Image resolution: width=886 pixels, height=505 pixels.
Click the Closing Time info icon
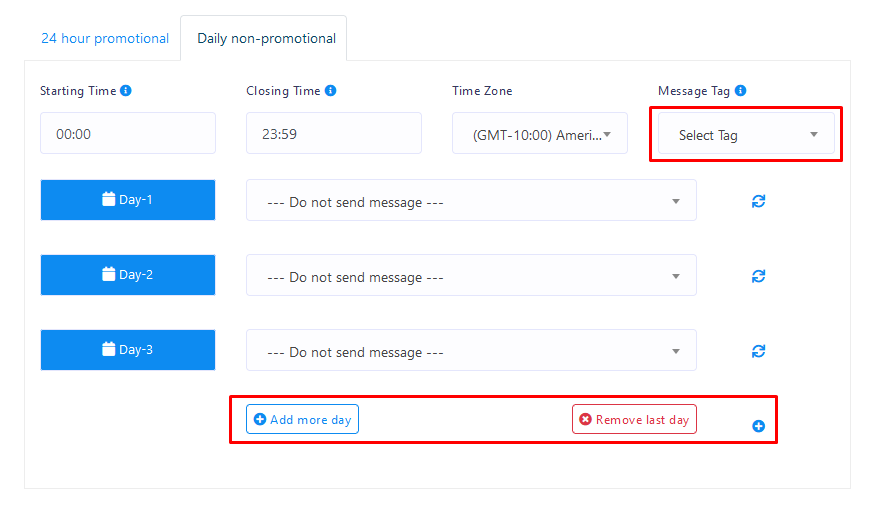pyautogui.click(x=331, y=91)
